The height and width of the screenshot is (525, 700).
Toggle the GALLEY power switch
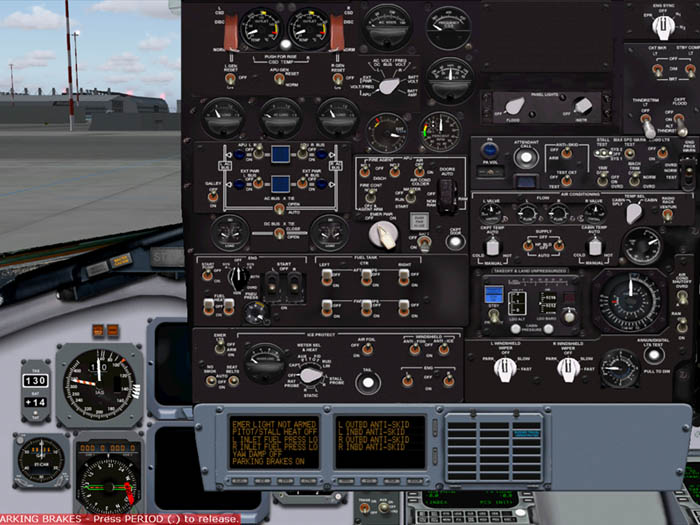coord(213,196)
